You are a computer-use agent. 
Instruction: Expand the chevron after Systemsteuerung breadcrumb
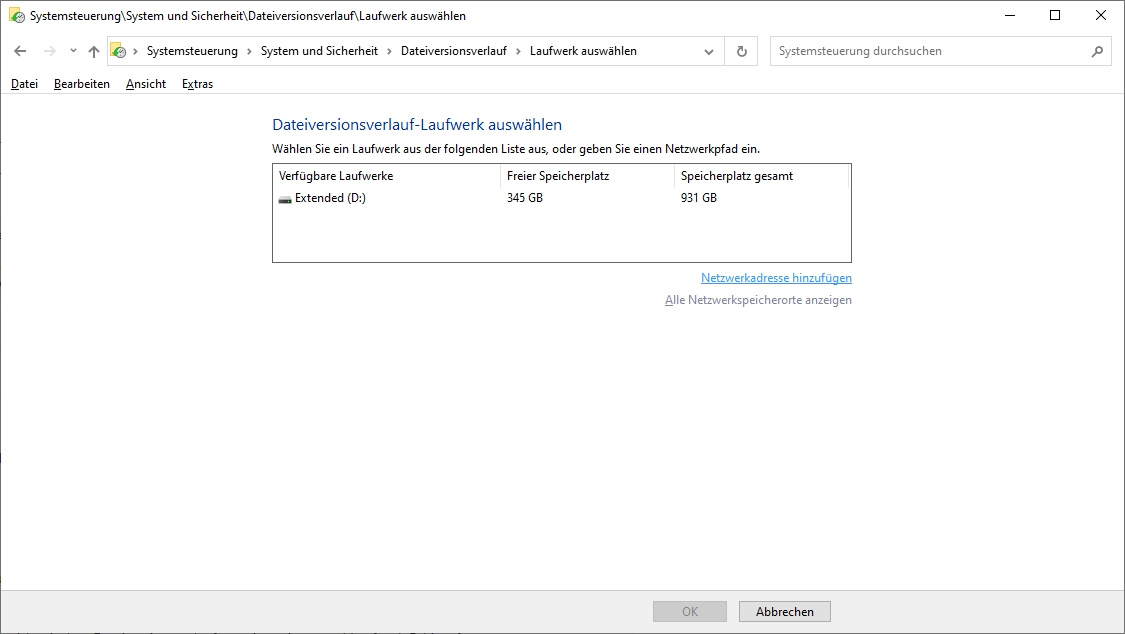[x=249, y=51]
